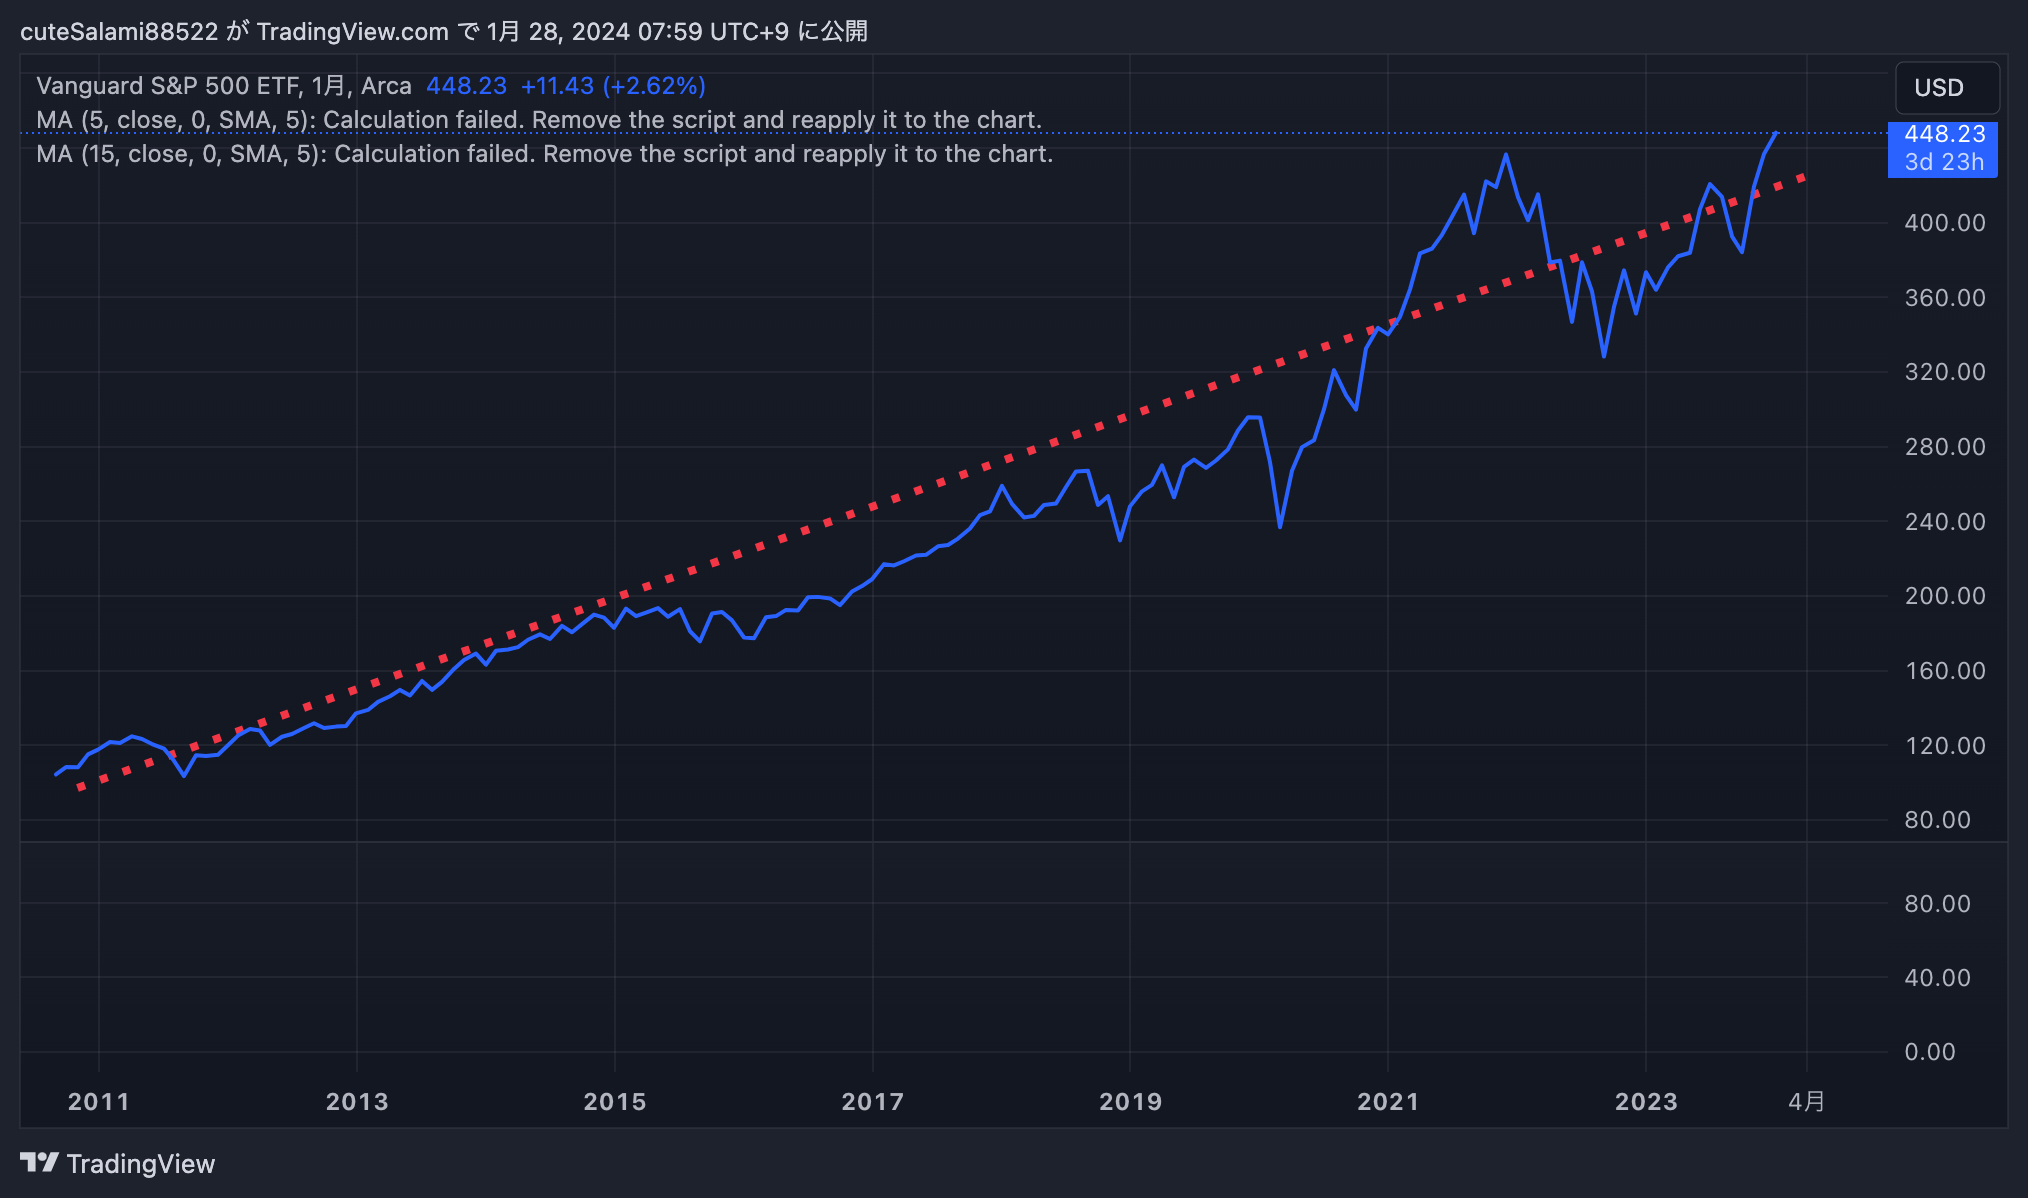
Task: Click the +11.43 (+2.62%) change value
Action: (613, 86)
